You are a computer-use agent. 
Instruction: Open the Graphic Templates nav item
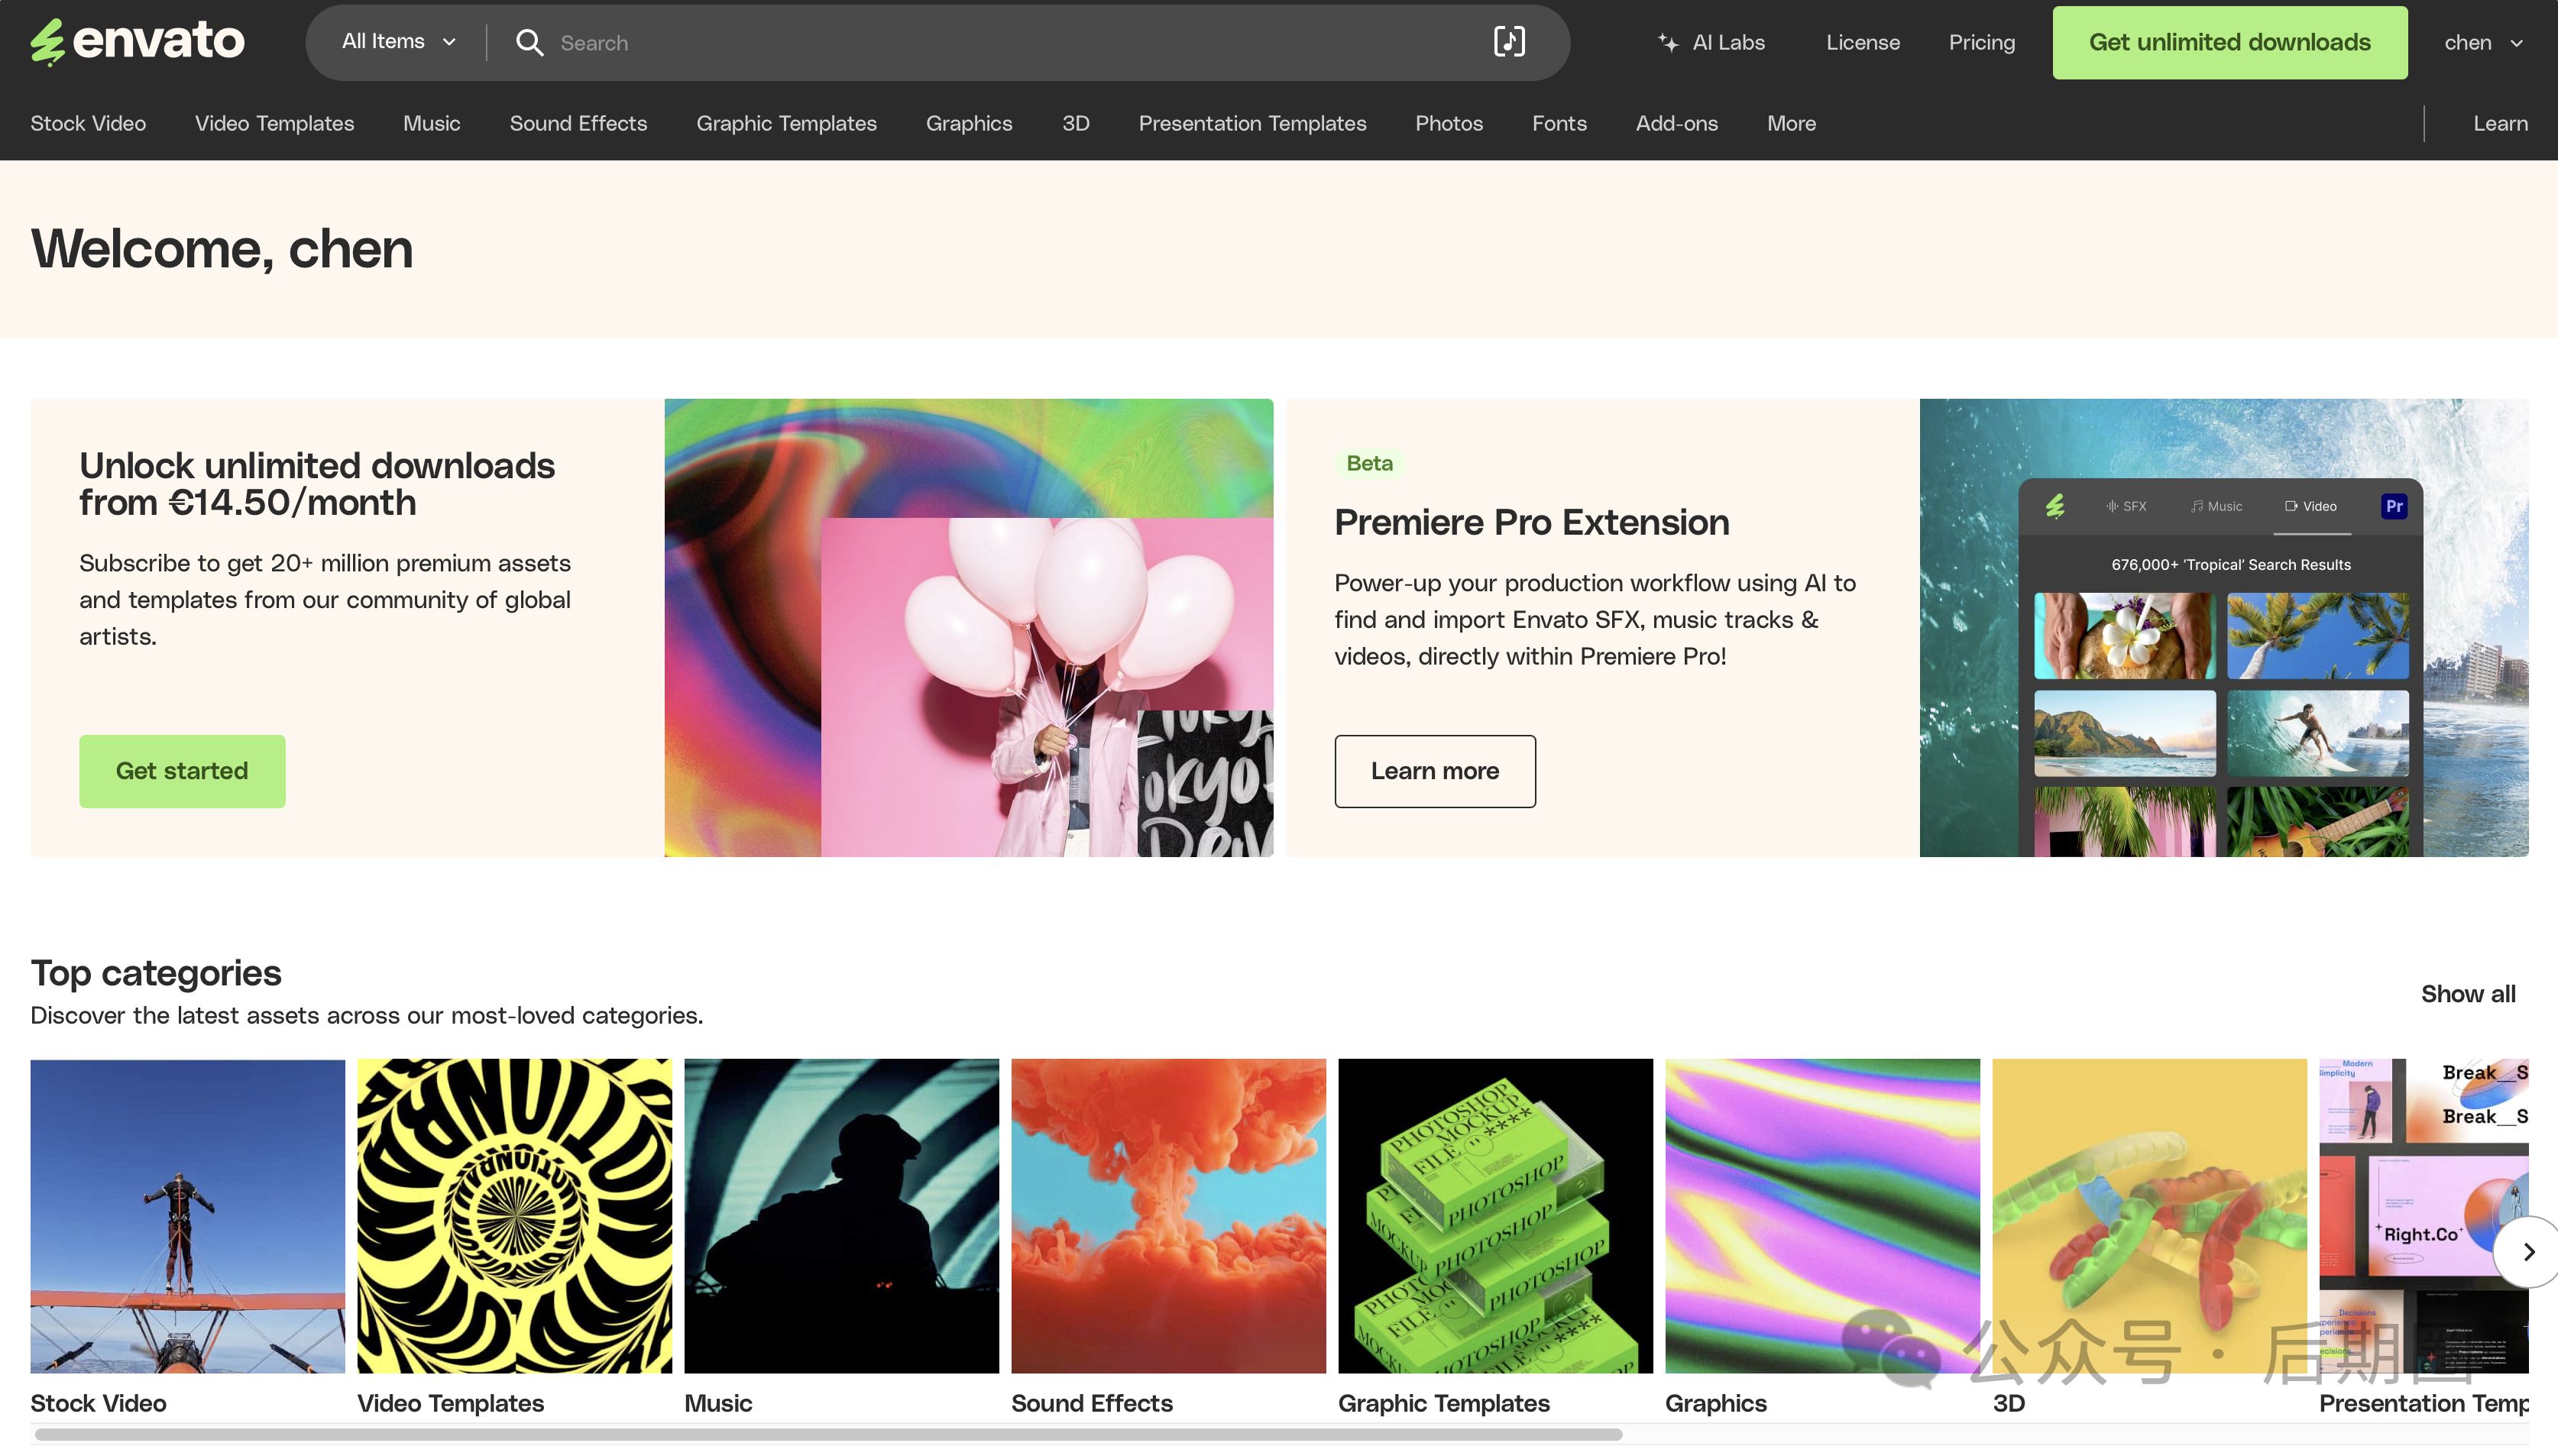coord(786,123)
